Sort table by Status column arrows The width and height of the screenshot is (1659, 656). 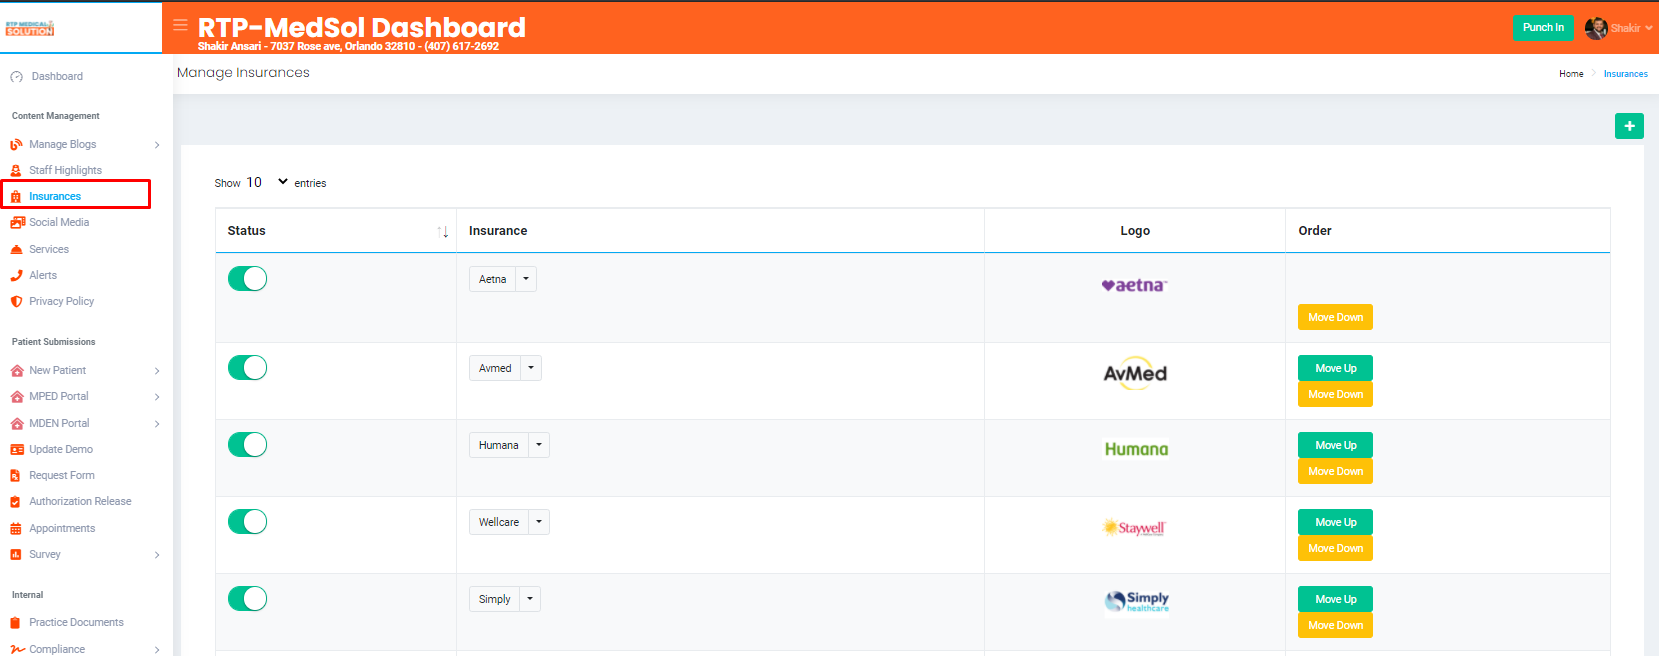pos(443,232)
